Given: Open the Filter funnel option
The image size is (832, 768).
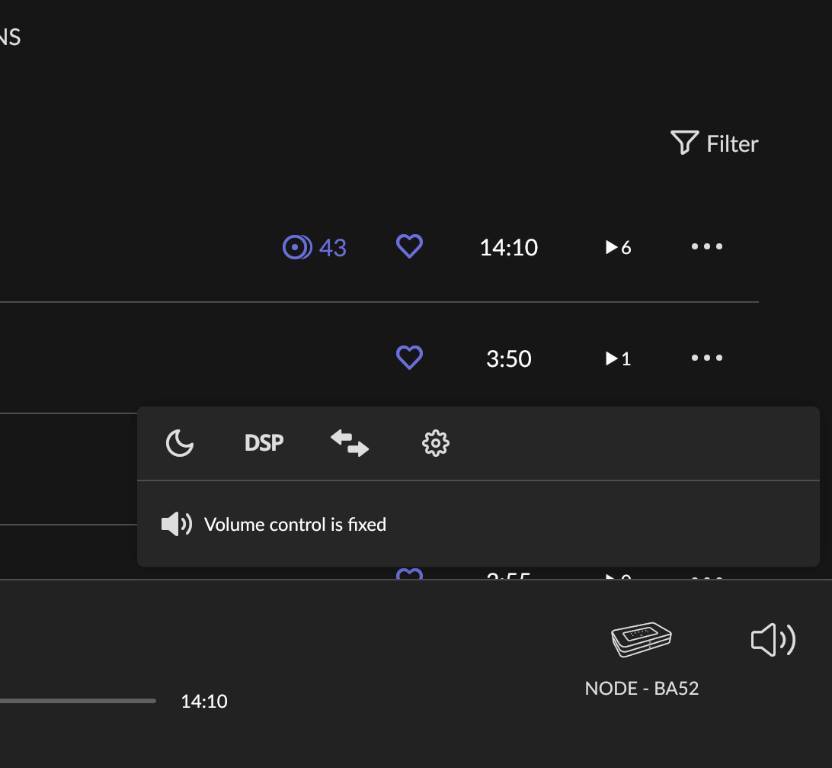Looking at the screenshot, I should click(714, 143).
